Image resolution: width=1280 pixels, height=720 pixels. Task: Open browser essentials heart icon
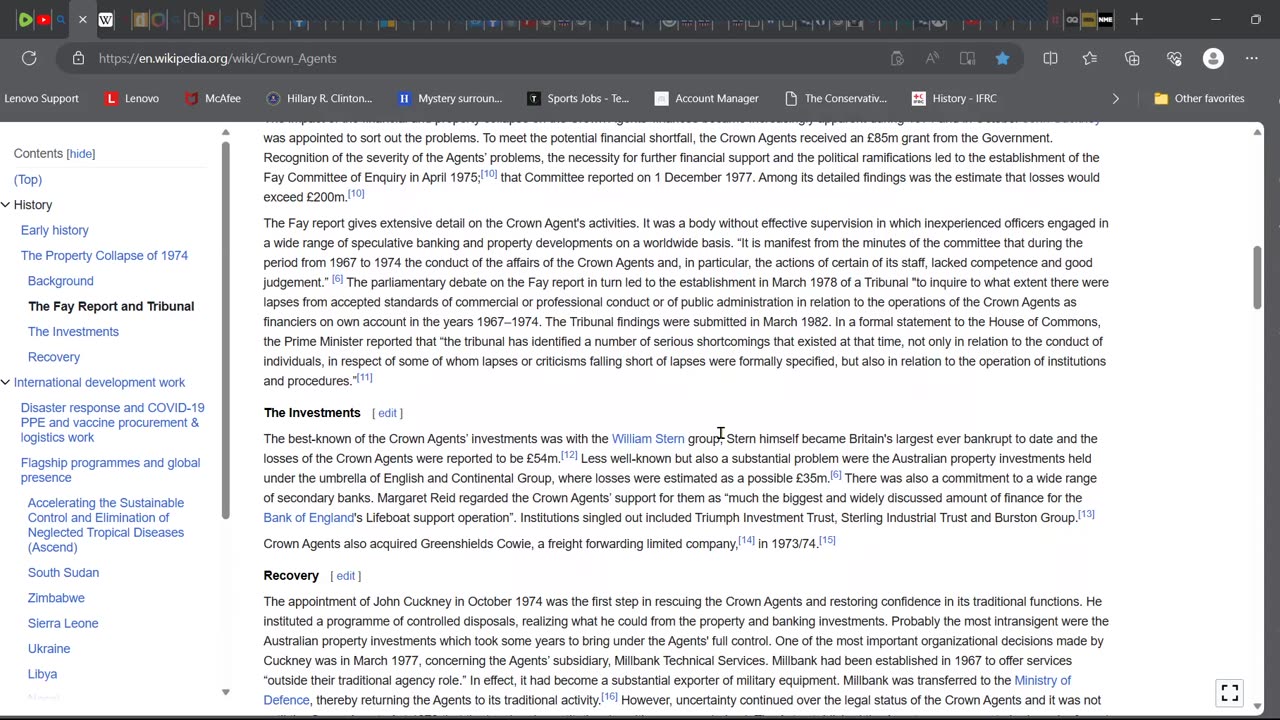(1174, 58)
